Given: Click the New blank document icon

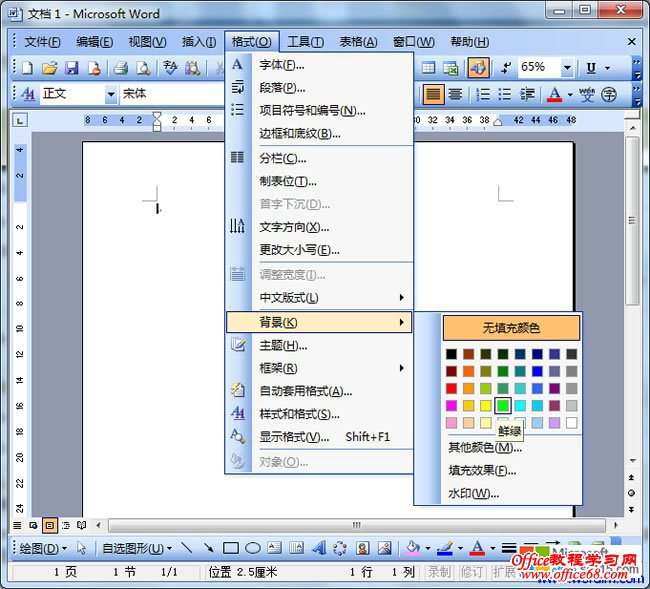Looking at the screenshot, I should coord(27,68).
